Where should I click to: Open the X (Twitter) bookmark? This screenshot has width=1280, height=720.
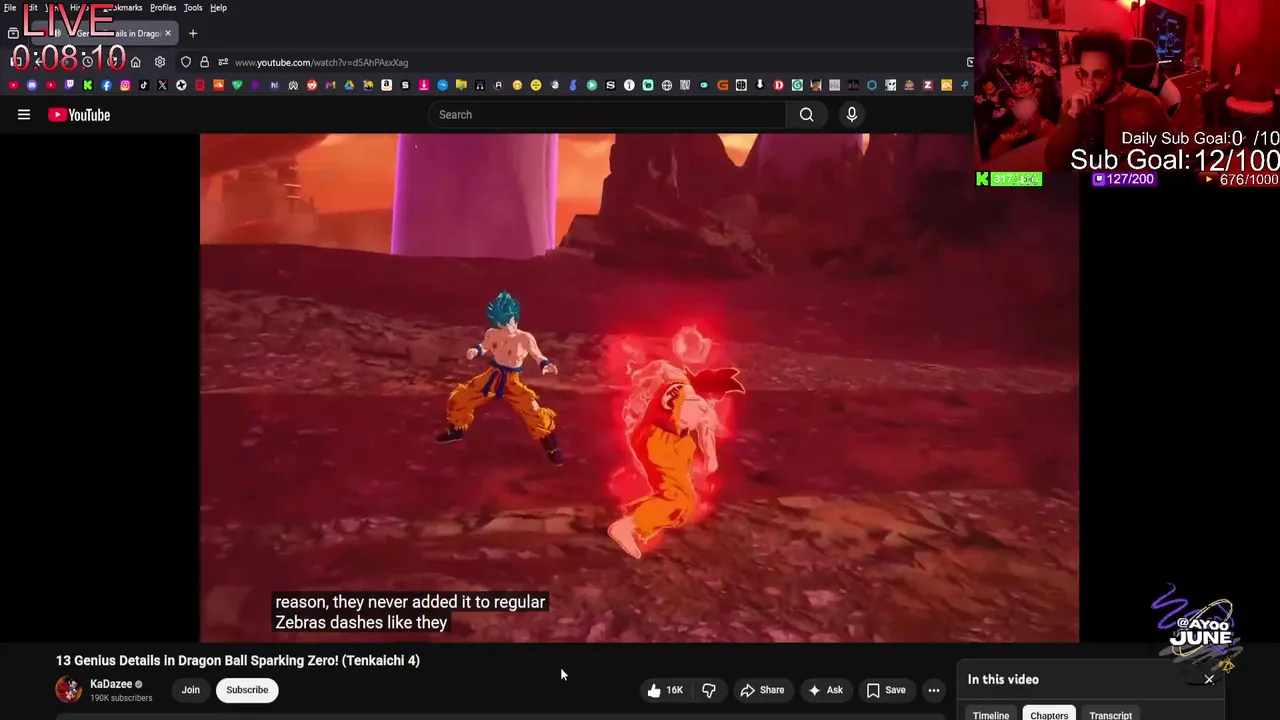pos(162,85)
